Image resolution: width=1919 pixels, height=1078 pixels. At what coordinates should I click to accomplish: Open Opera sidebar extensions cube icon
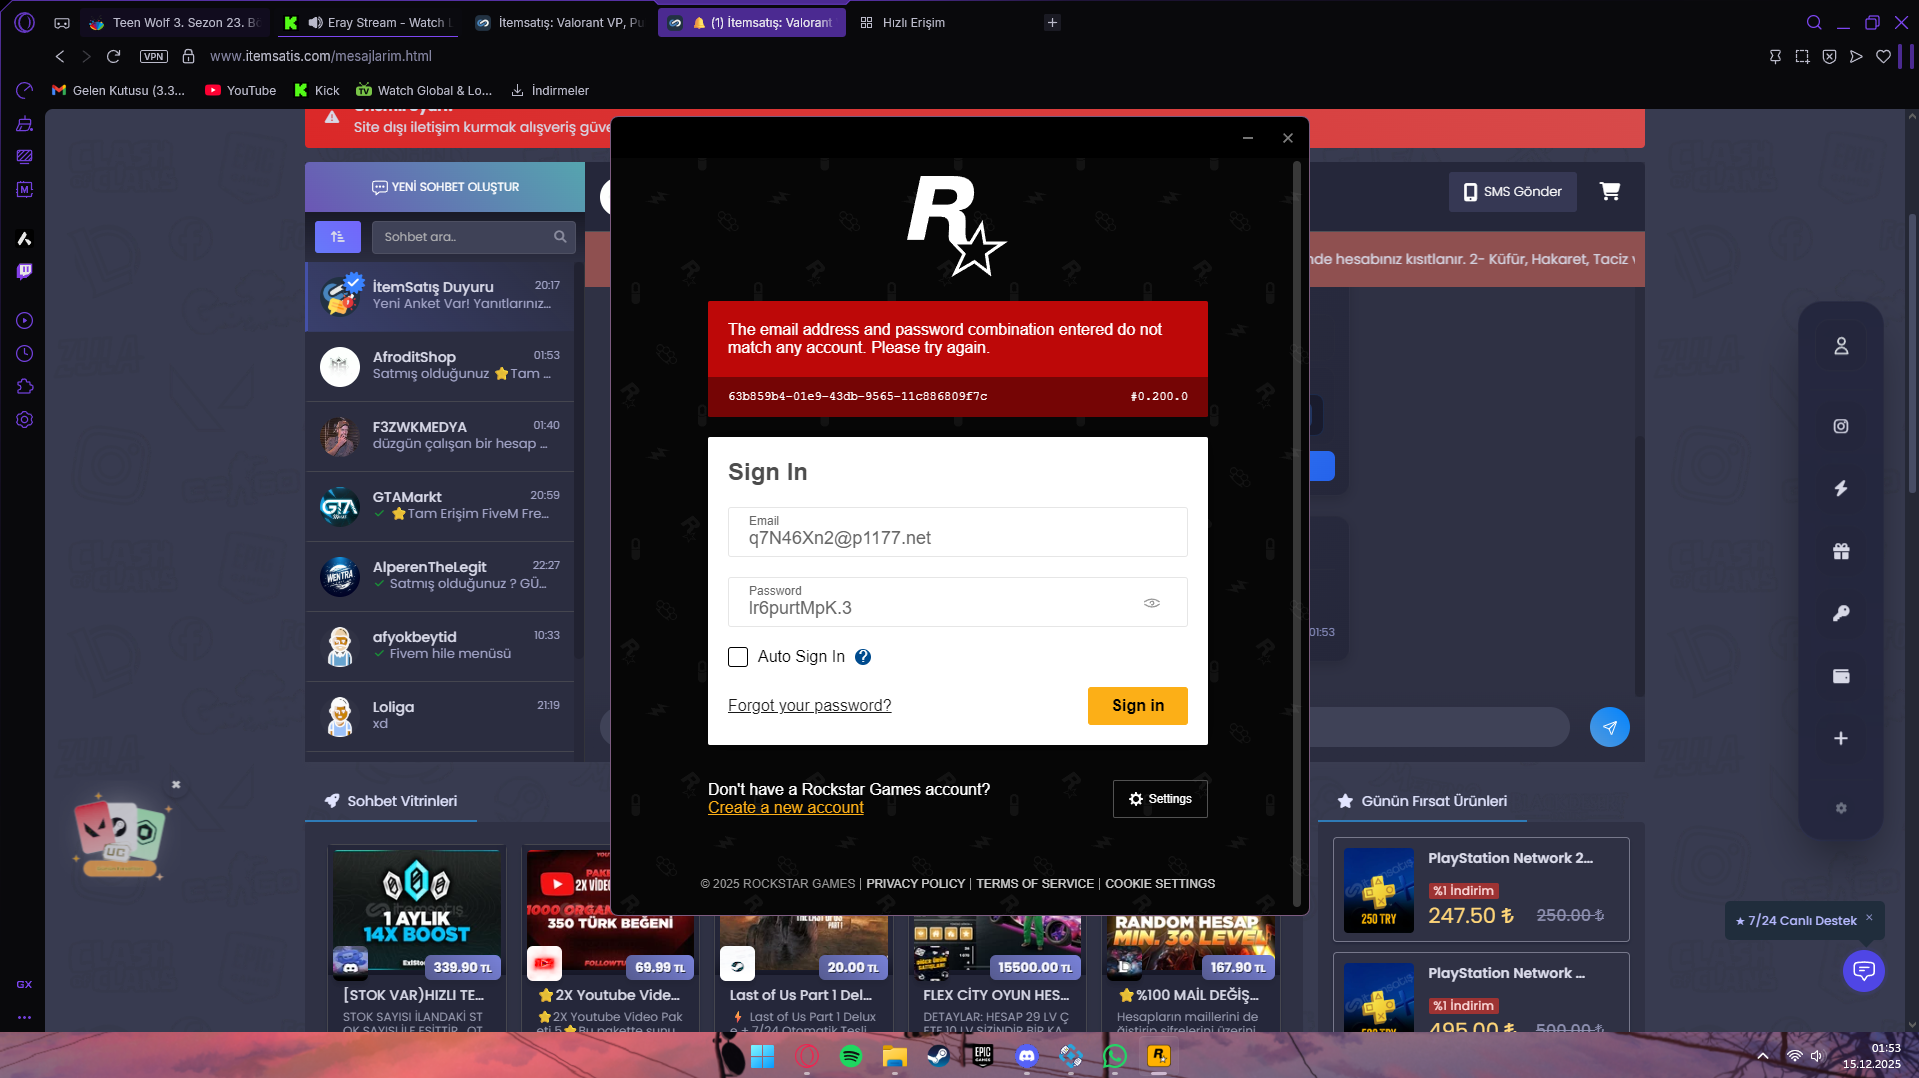click(25, 387)
